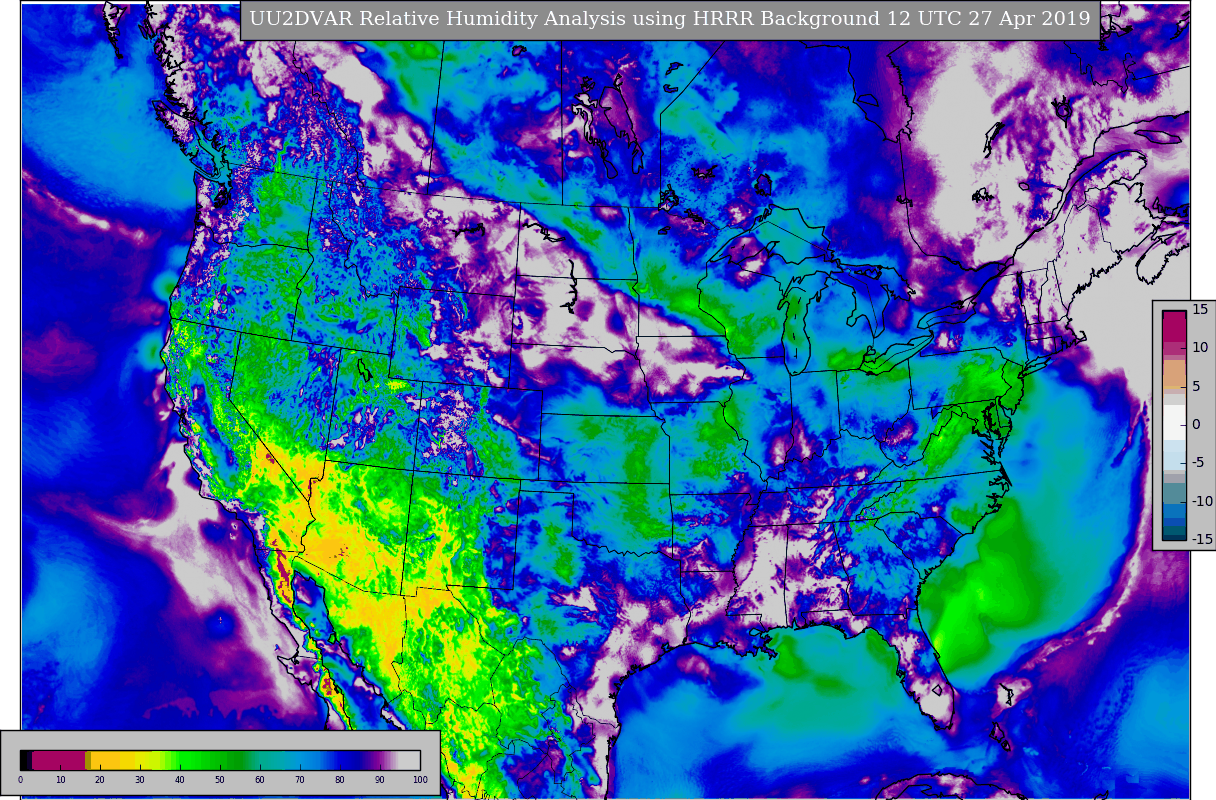1216x800 pixels.
Task: Click the '100' label on bottom humidity scale
Action: point(420,780)
